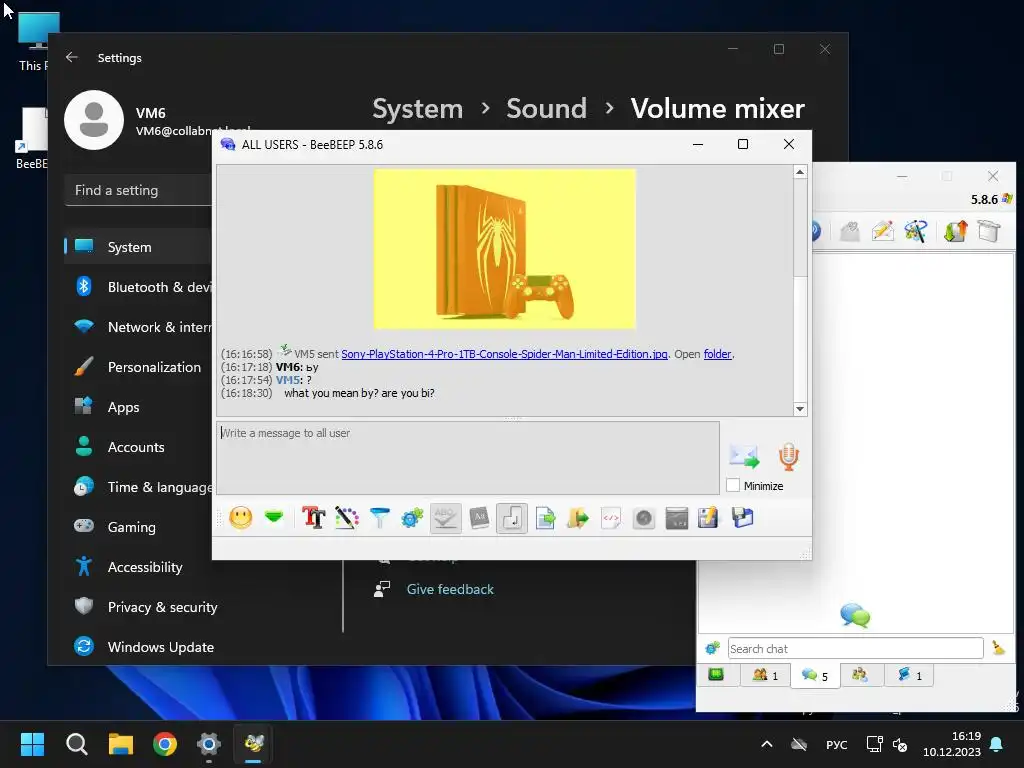
Task: Click the envelope with pencil compose icon
Action: 882,231
